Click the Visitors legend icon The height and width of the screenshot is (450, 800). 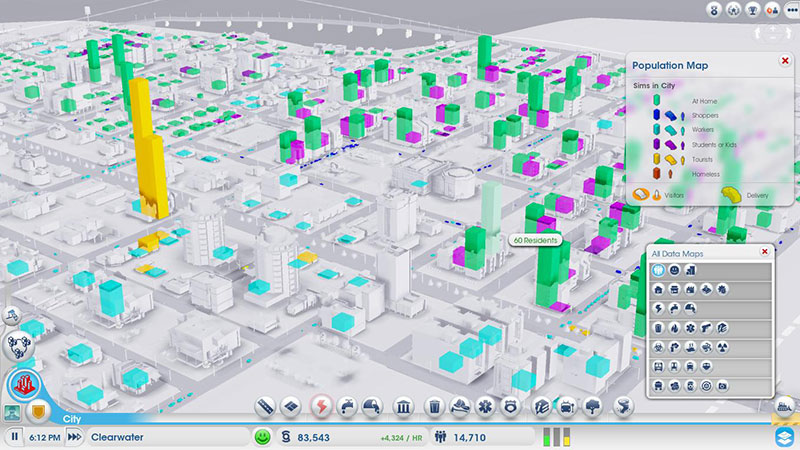(x=641, y=194)
